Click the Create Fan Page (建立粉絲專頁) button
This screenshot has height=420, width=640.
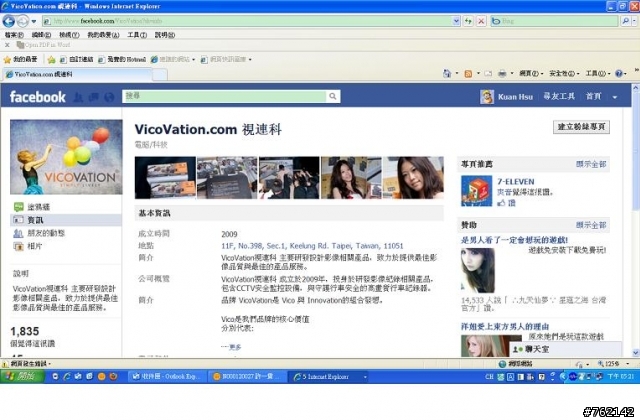click(x=581, y=127)
